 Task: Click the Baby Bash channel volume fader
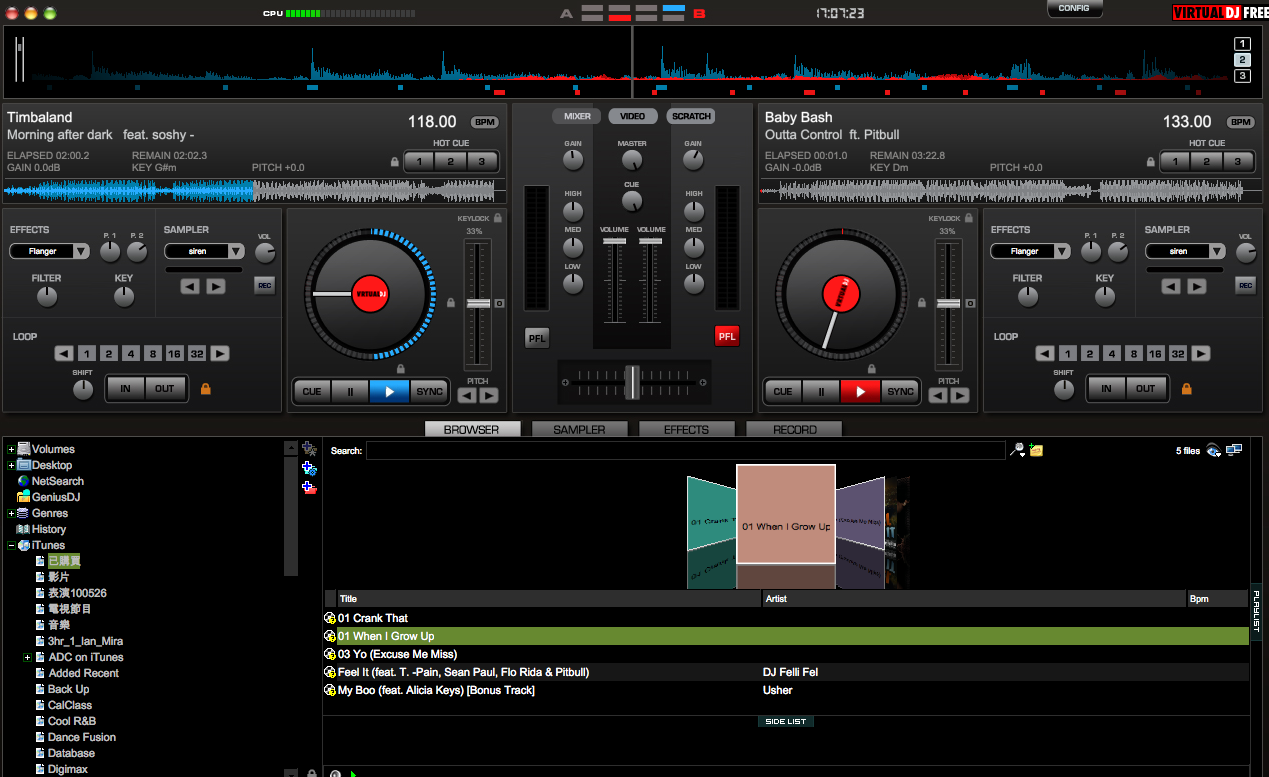tap(652, 242)
